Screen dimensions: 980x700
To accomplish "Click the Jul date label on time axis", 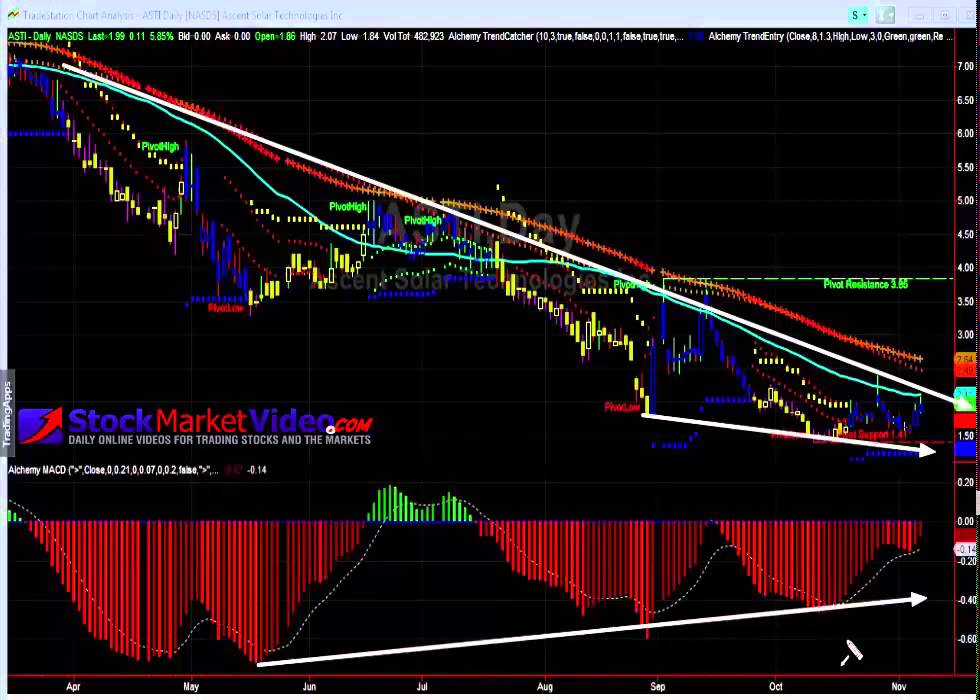I will pyautogui.click(x=421, y=686).
